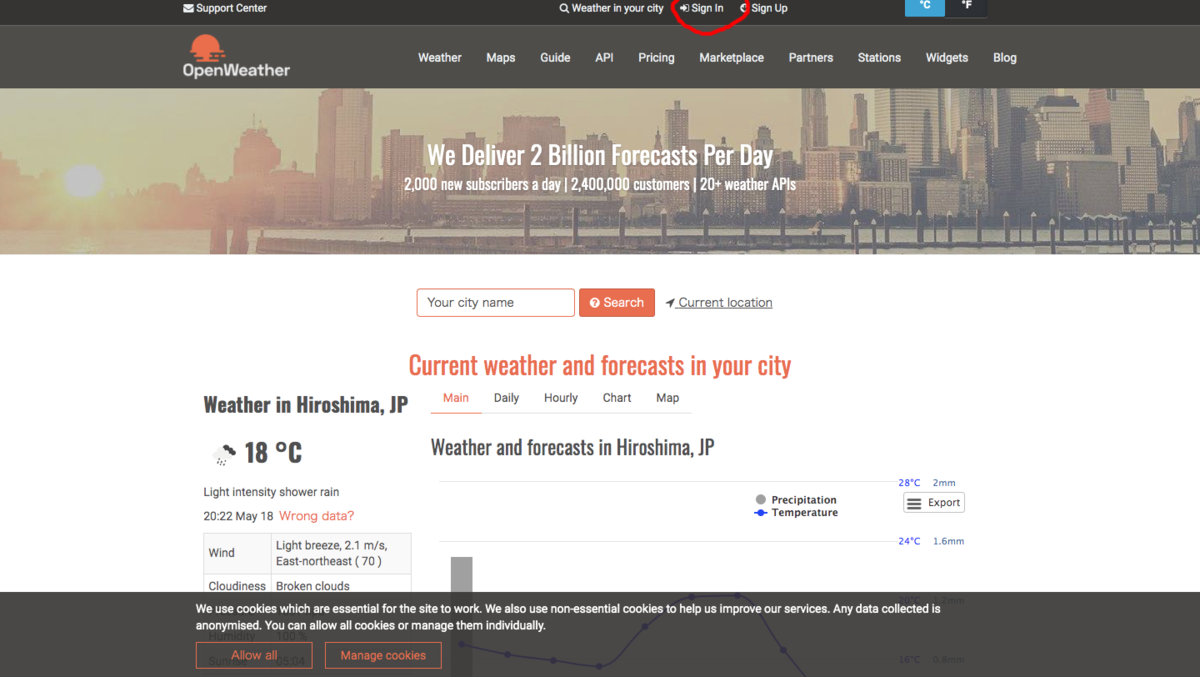Open the Maps menu item
The height and width of the screenshot is (677, 1200).
pyautogui.click(x=501, y=58)
